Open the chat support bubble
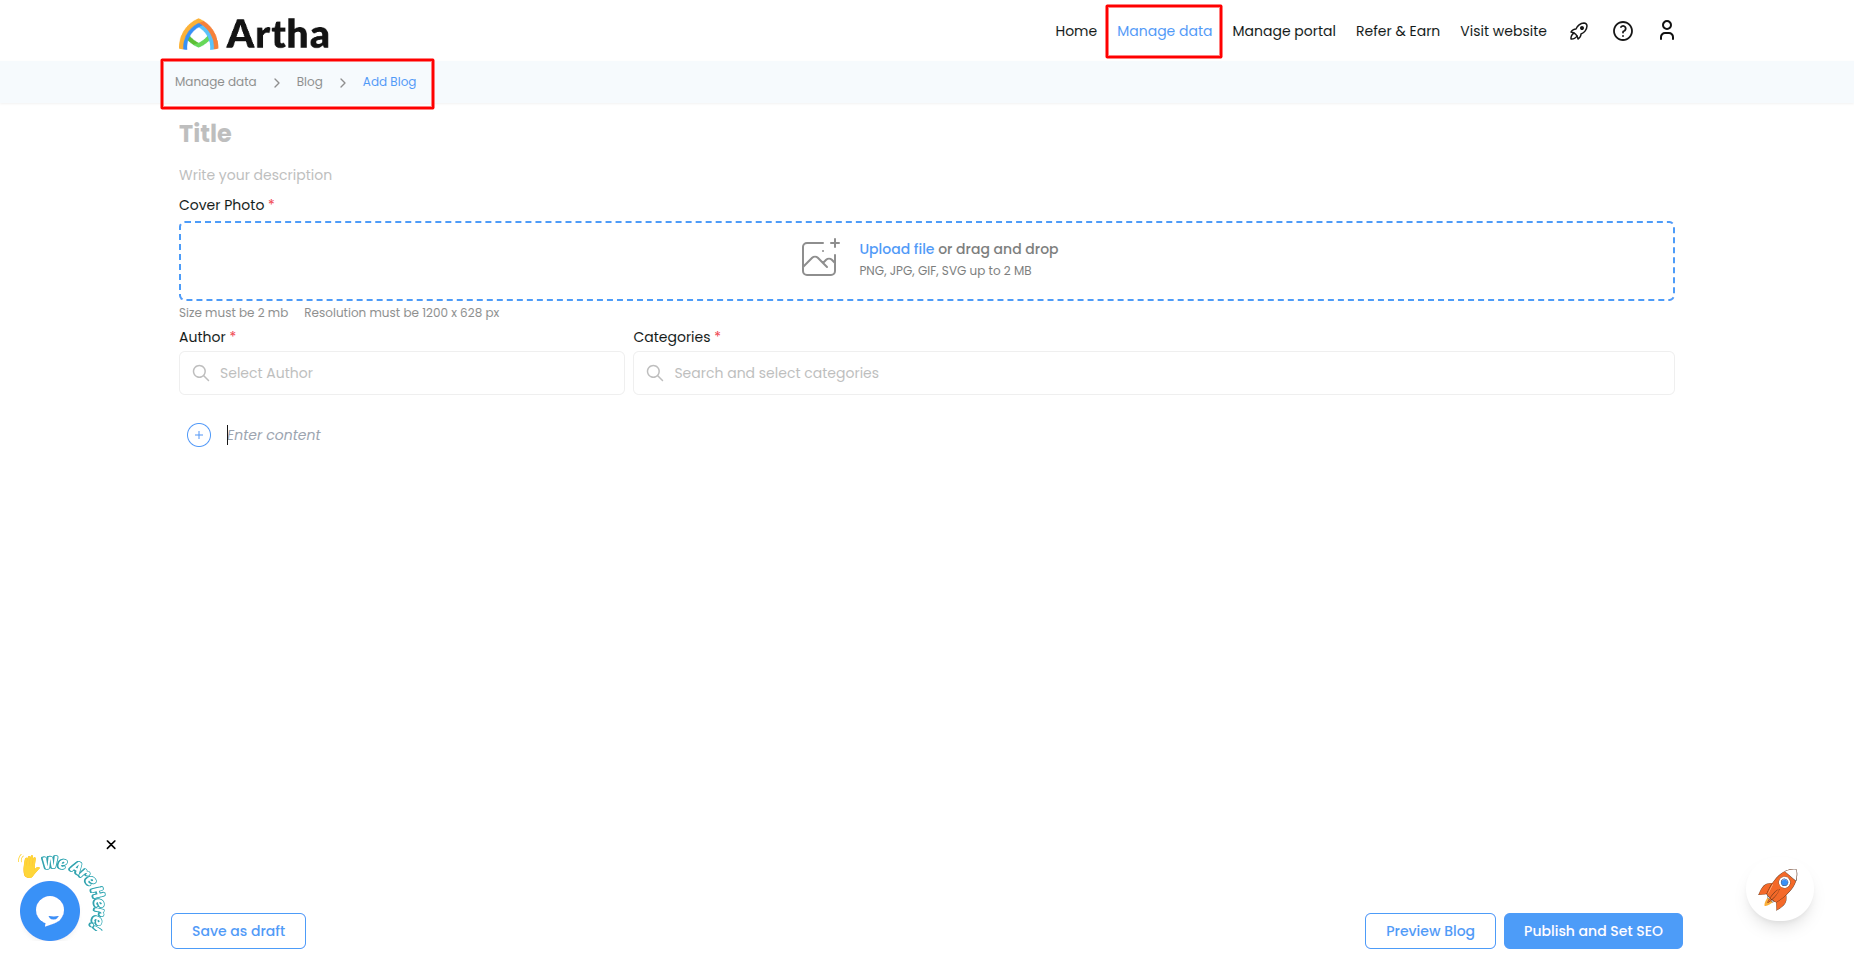The height and width of the screenshot is (961, 1854). tap(49, 910)
